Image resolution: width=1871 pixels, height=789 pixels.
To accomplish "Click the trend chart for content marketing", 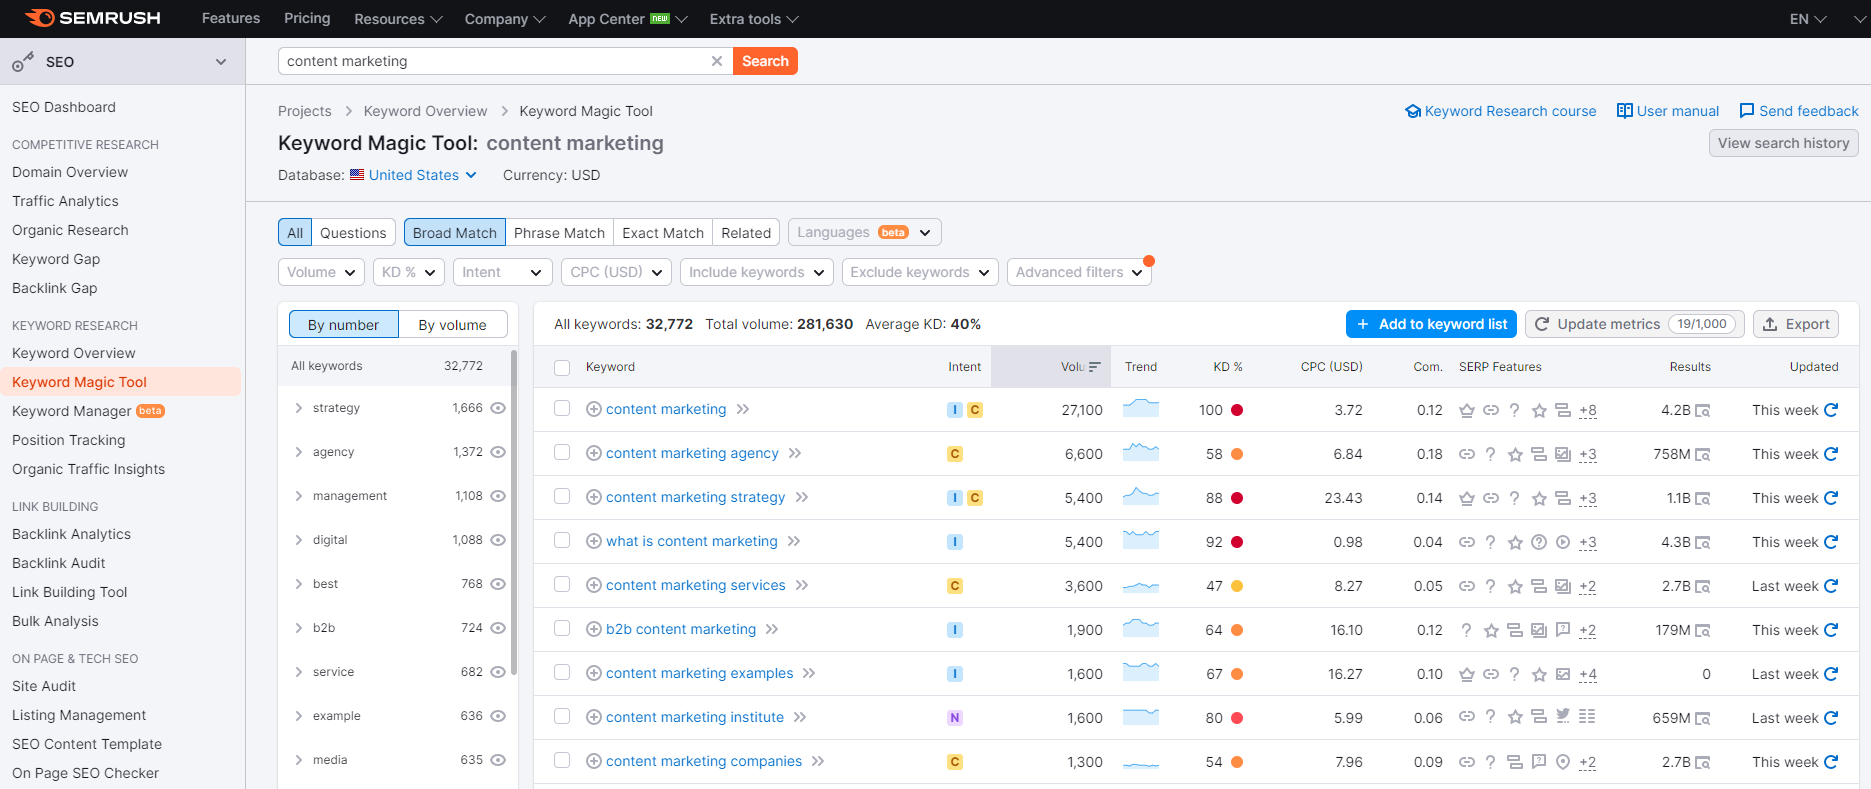I will coord(1140,409).
